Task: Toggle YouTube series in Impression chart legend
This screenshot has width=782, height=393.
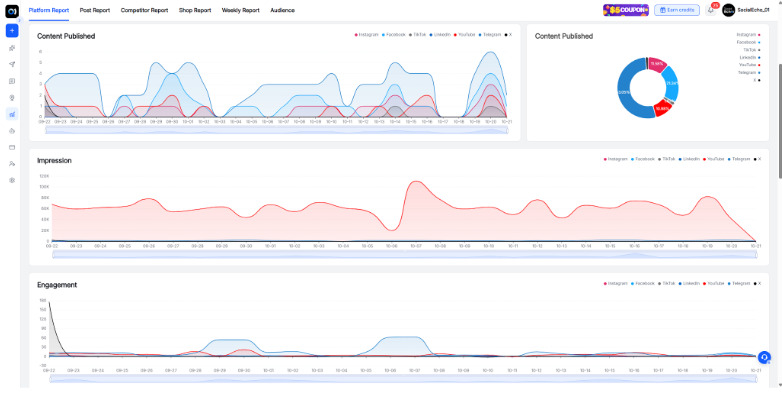Action: (x=714, y=159)
